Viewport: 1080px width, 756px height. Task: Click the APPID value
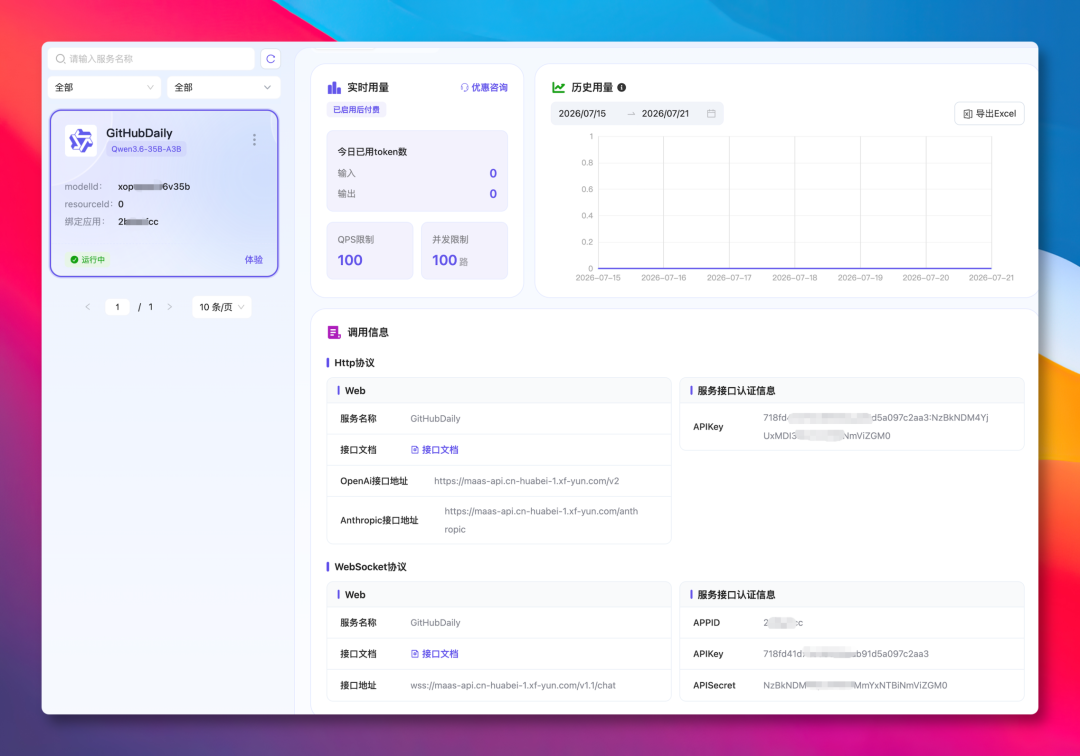(783, 623)
